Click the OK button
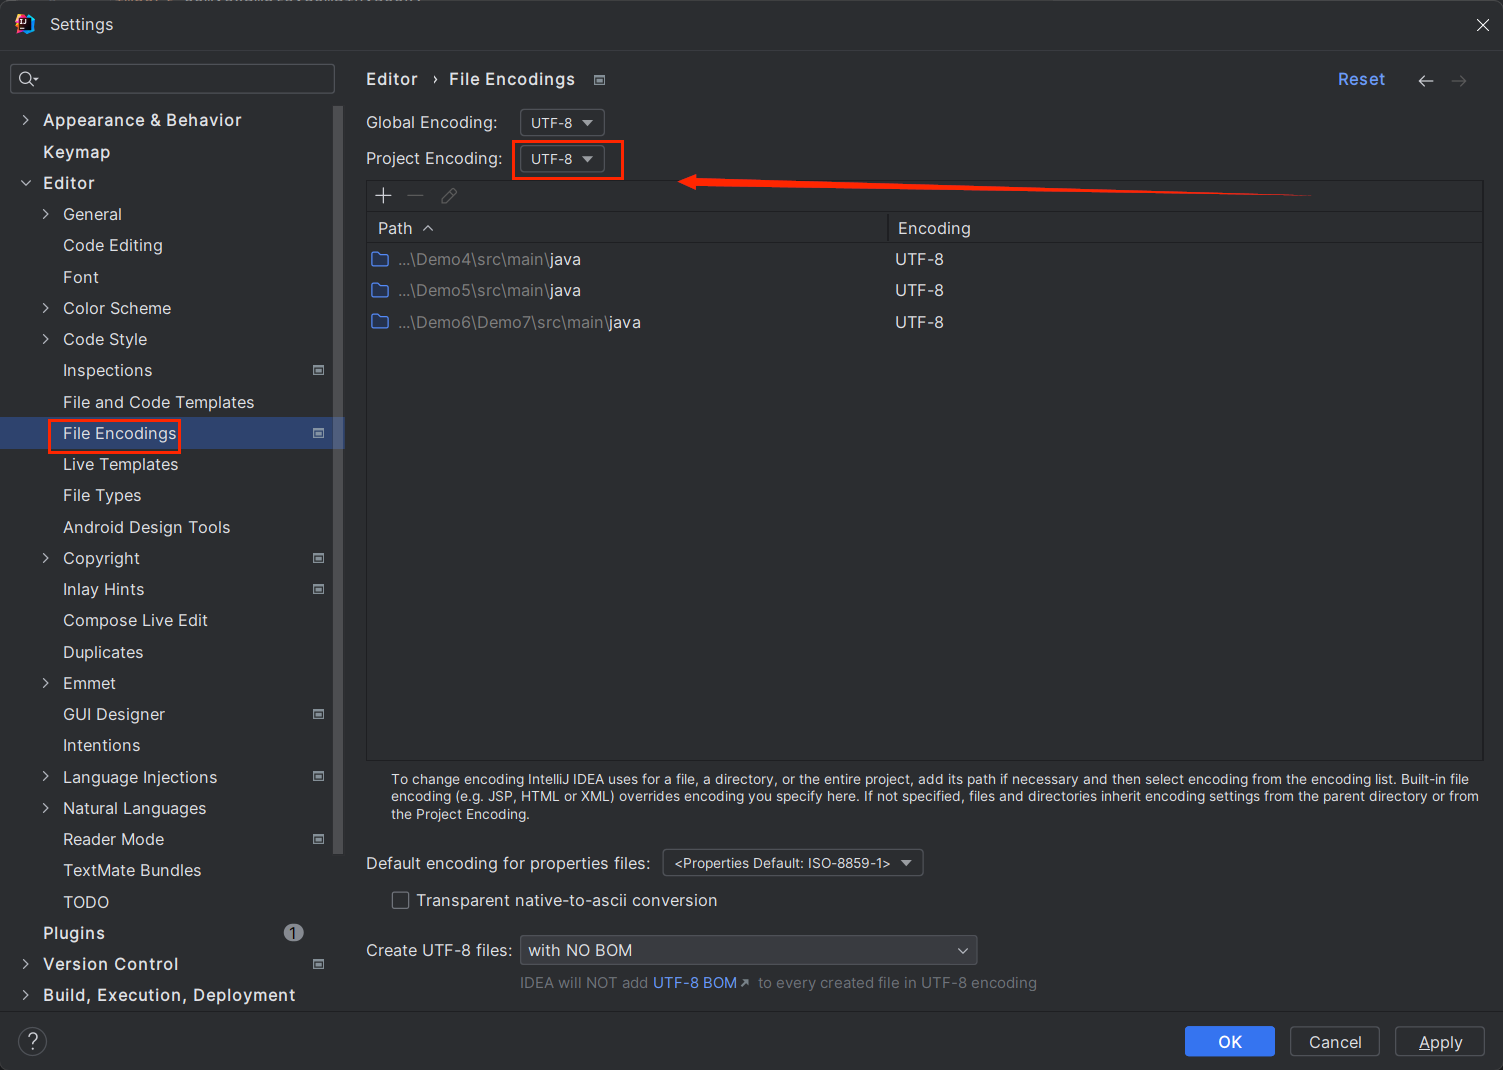1503x1070 pixels. tap(1230, 1041)
